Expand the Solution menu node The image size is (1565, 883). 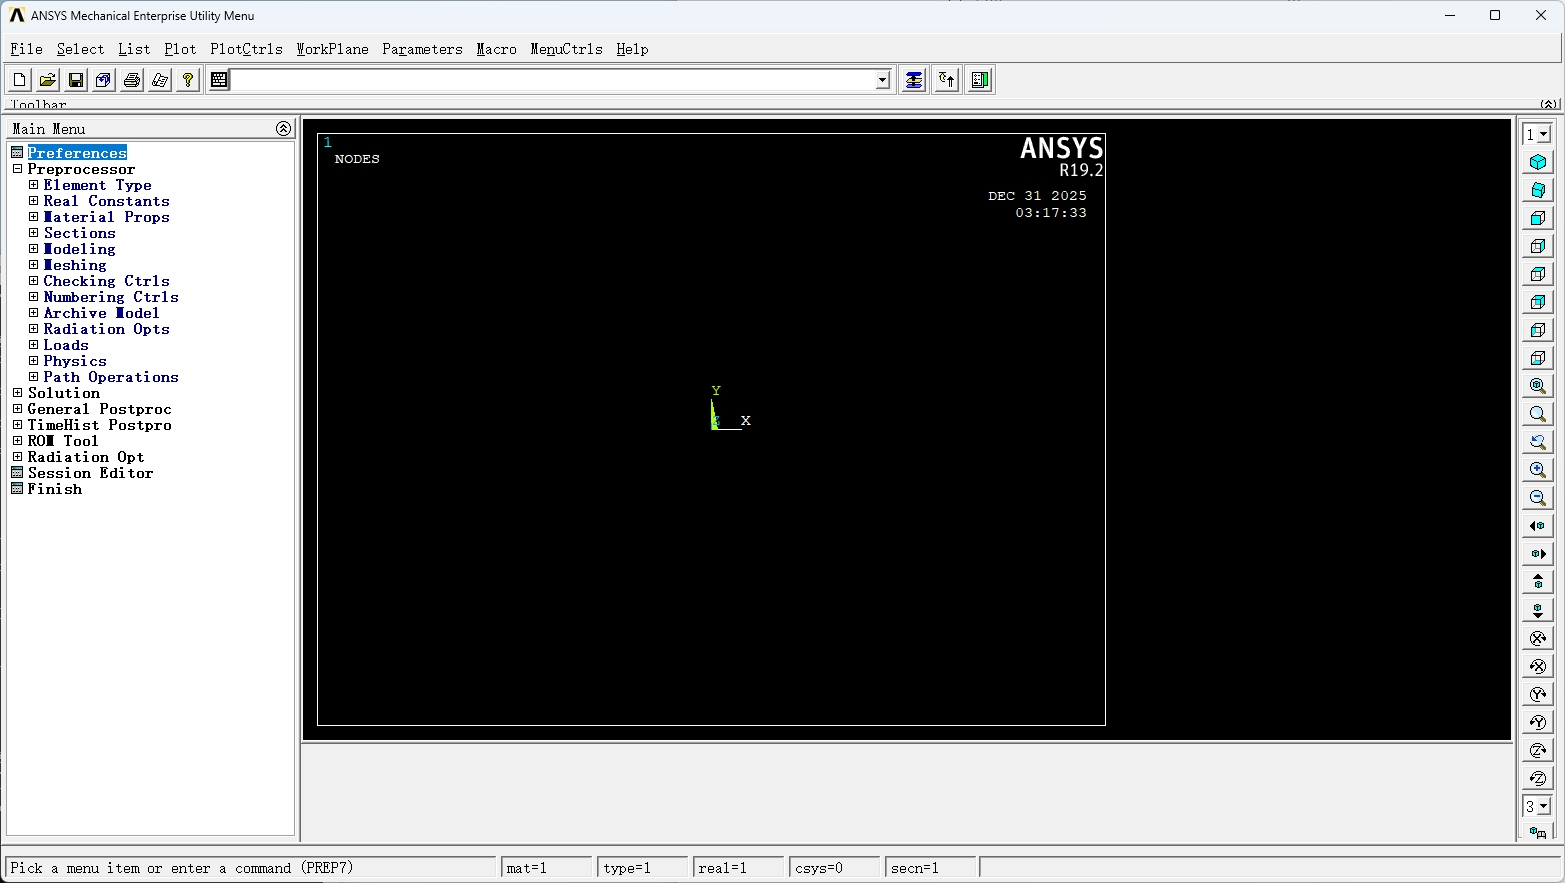pyautogui.click(x=17, y=393)
